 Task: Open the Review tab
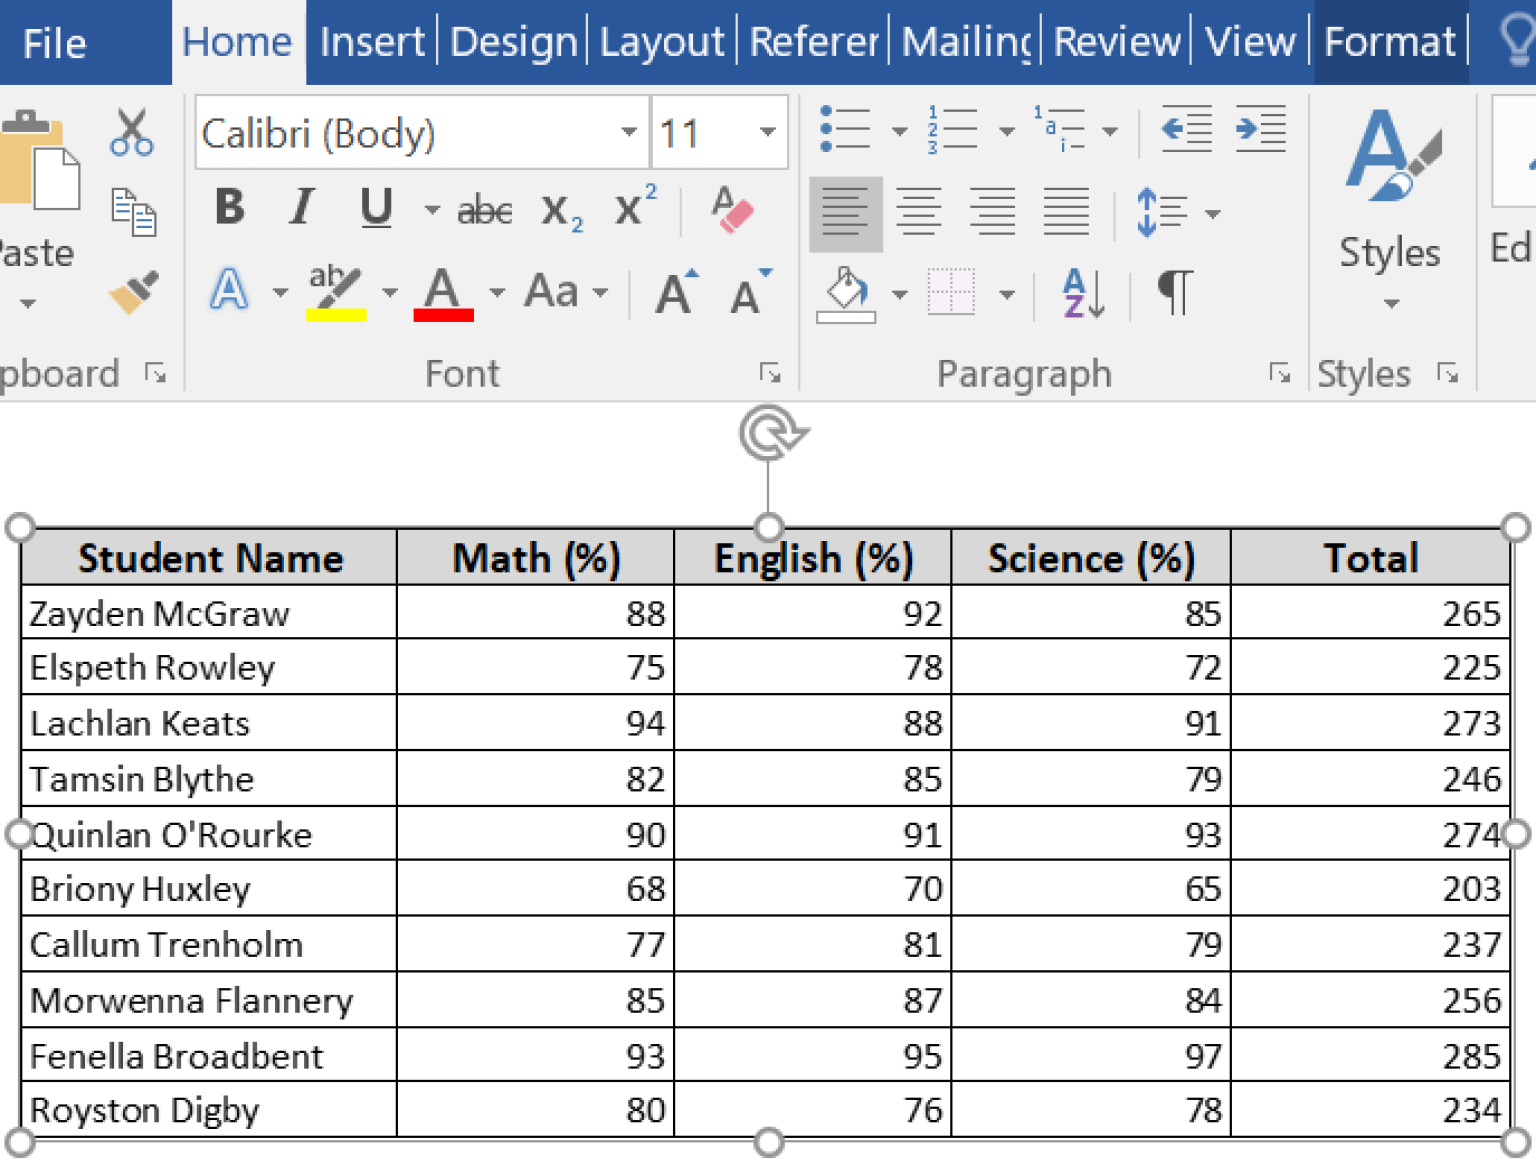pos(1117,41)
